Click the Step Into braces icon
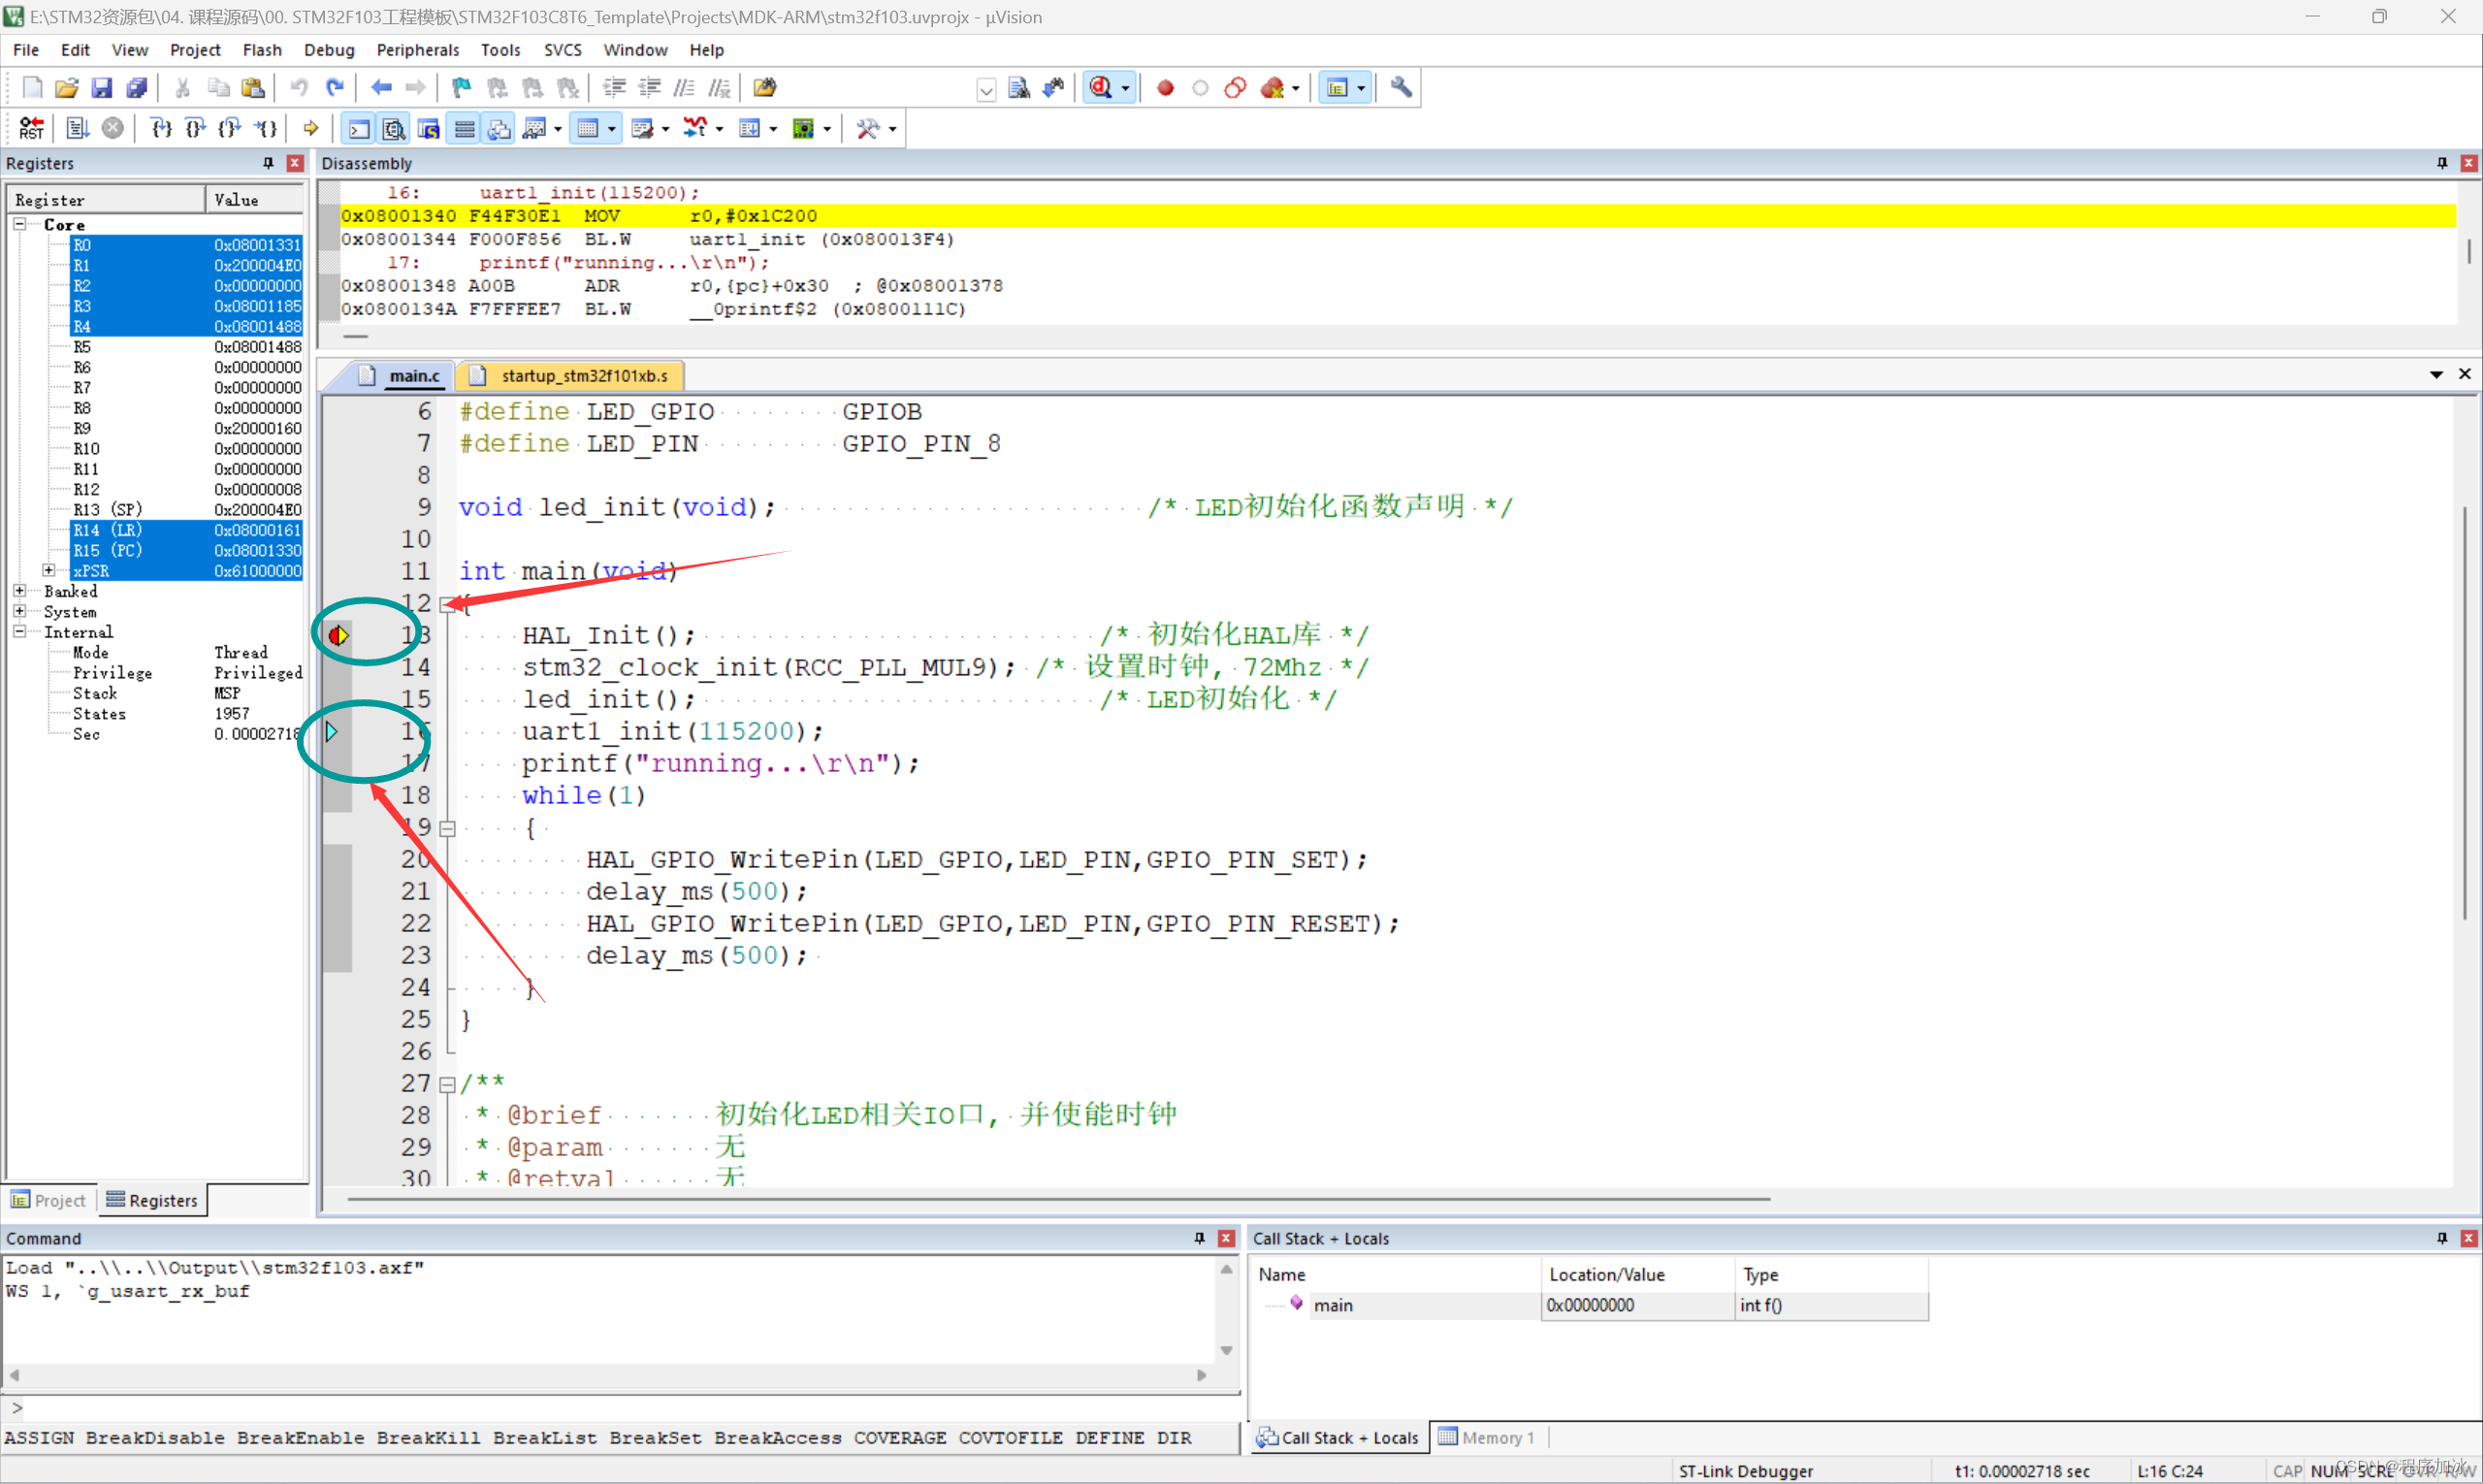This screenshot has width=2483, height=1484. [x=160, y=128]
